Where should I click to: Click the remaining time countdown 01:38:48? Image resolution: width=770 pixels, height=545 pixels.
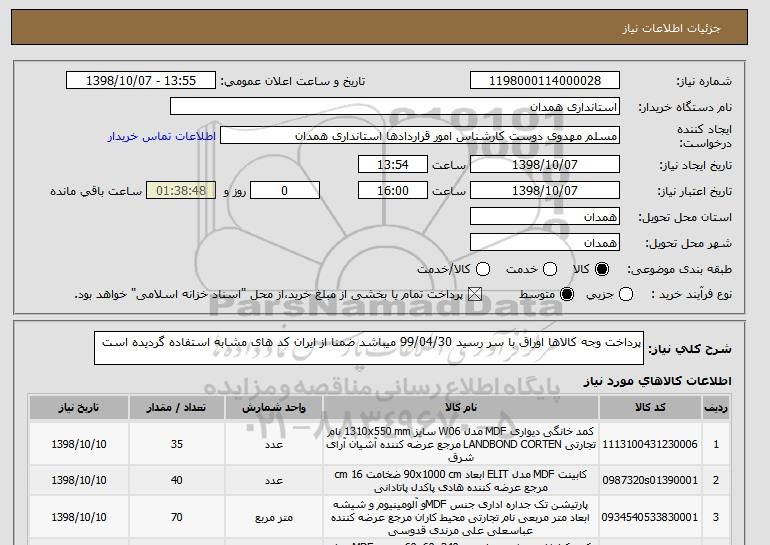181,191
